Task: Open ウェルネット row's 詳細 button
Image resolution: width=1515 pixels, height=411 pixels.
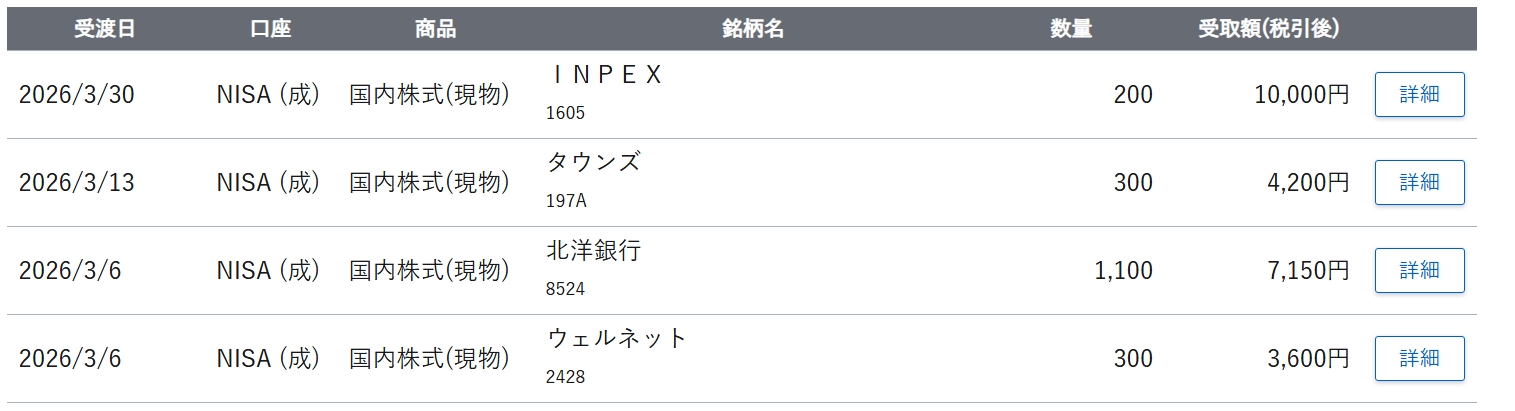Action: (1419, 358)
